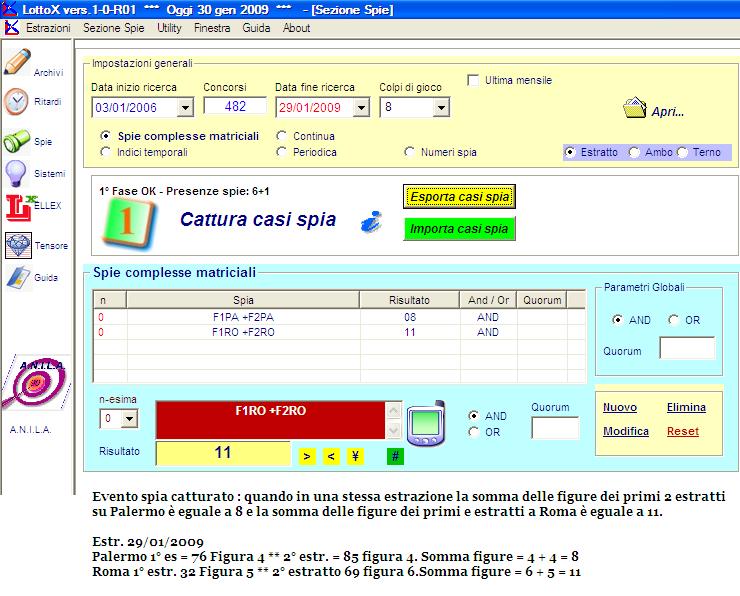Click the greater-than operator button
Viewport: 740px width, 596px height.
[x=307, y=456]
